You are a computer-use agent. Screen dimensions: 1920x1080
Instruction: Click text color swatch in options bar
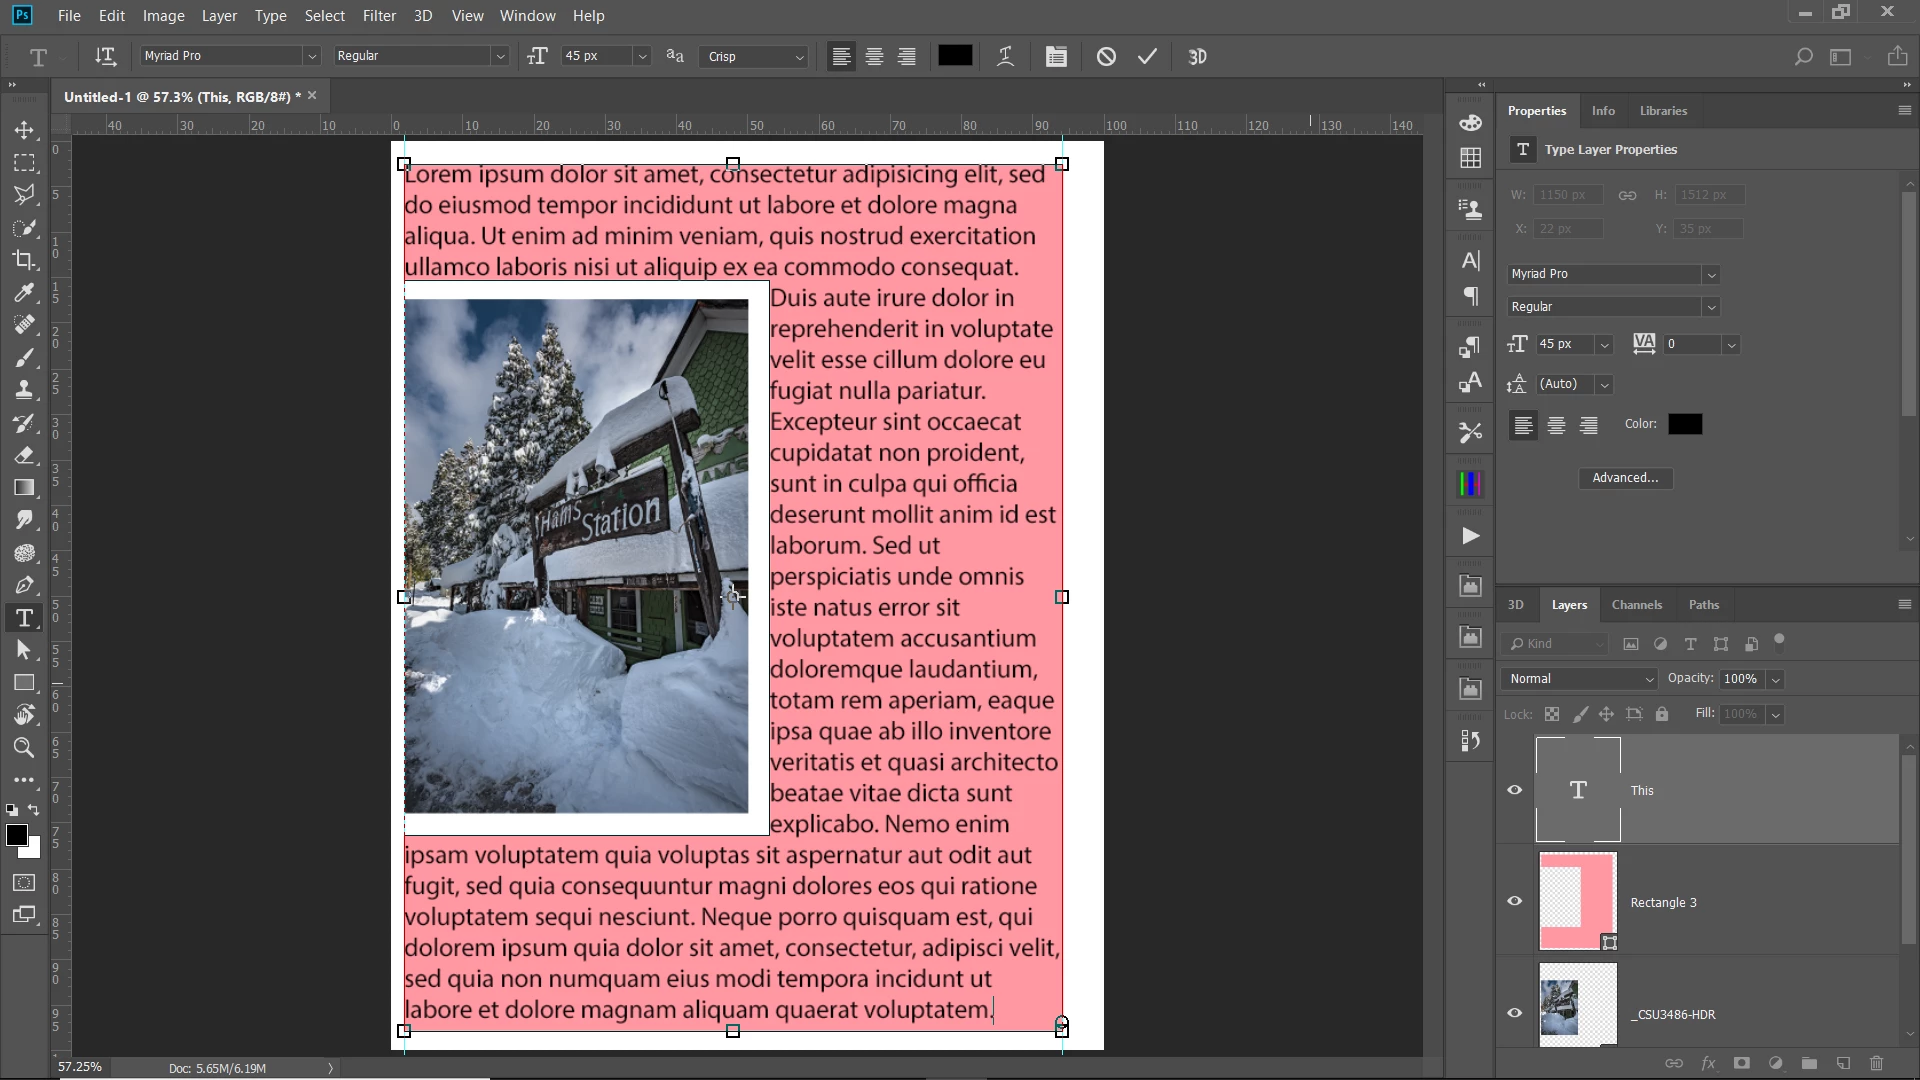coord(955,57)
